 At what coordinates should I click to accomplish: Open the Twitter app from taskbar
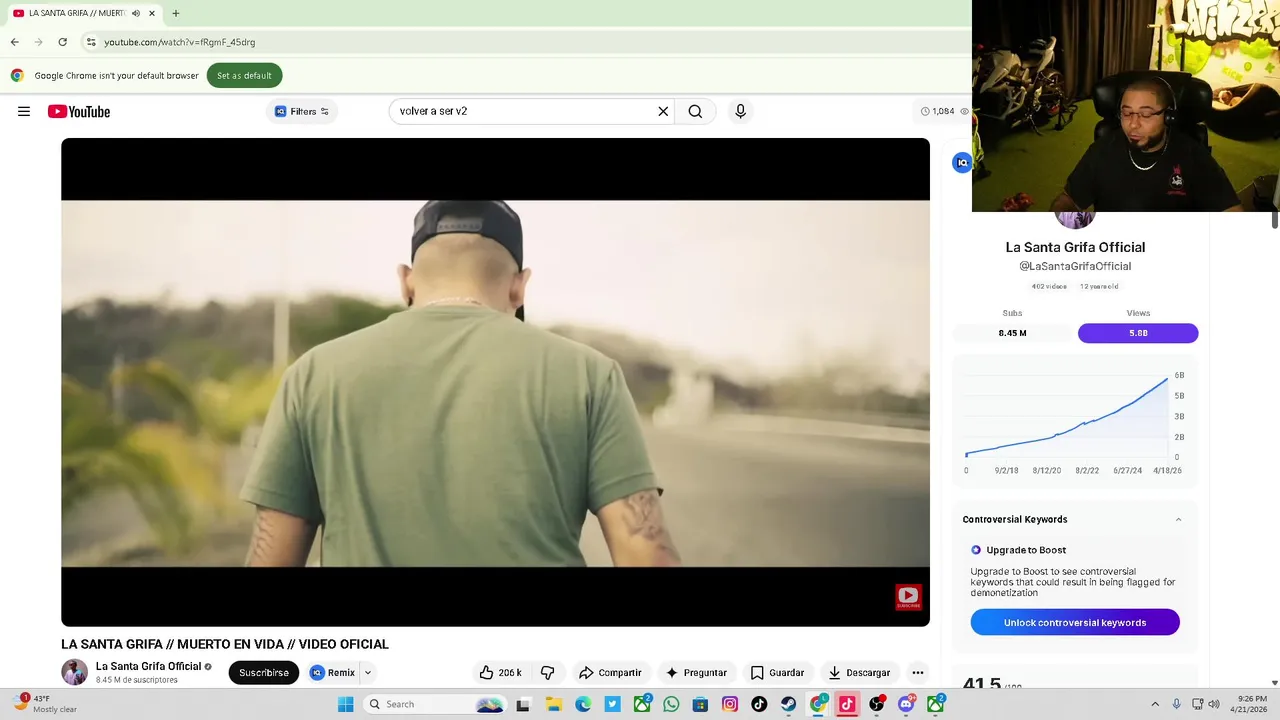(x=612, y=704)
